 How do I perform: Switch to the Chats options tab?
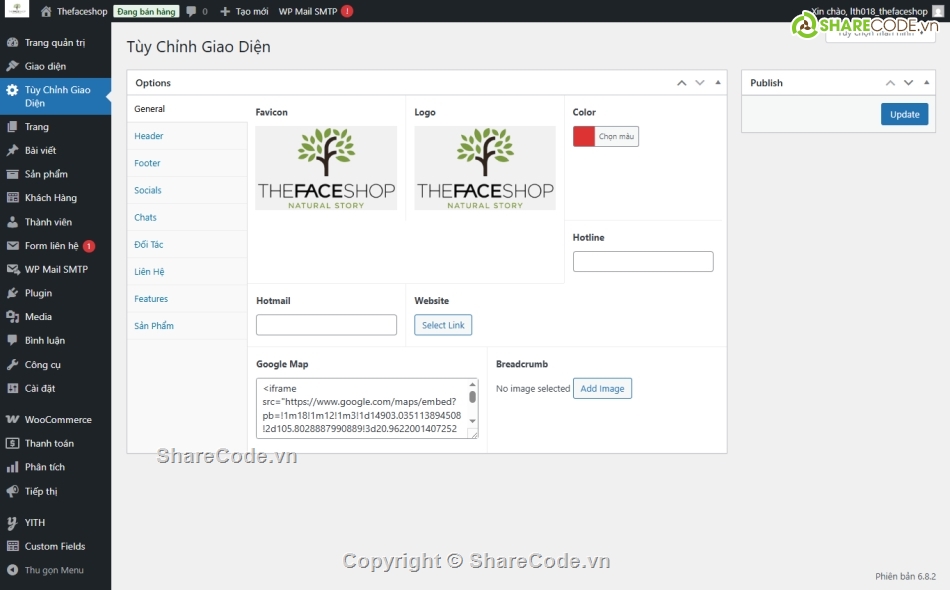click(187, 217)
